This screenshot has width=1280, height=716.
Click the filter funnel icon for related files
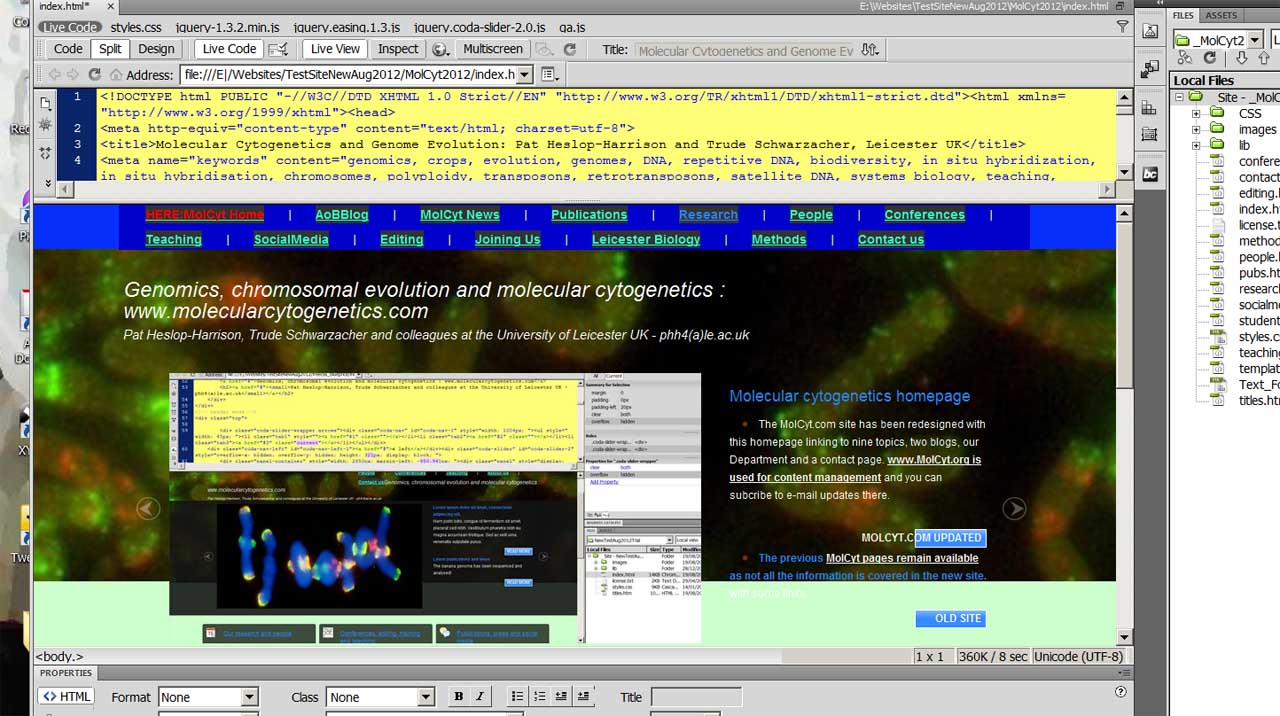click(1122, 27)
